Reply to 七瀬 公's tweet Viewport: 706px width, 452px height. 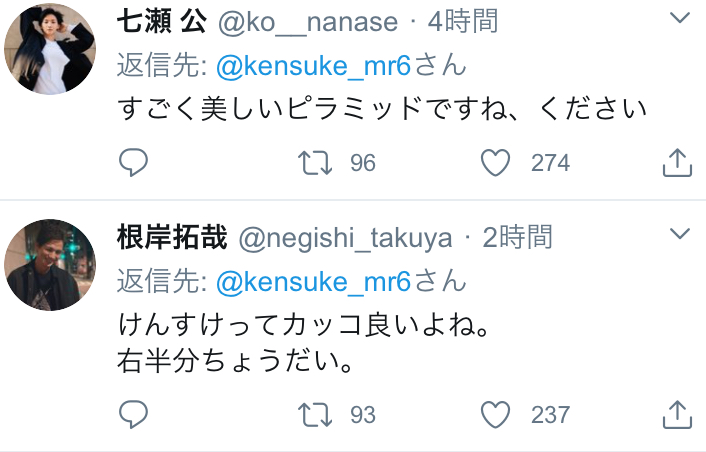(133, 162)
